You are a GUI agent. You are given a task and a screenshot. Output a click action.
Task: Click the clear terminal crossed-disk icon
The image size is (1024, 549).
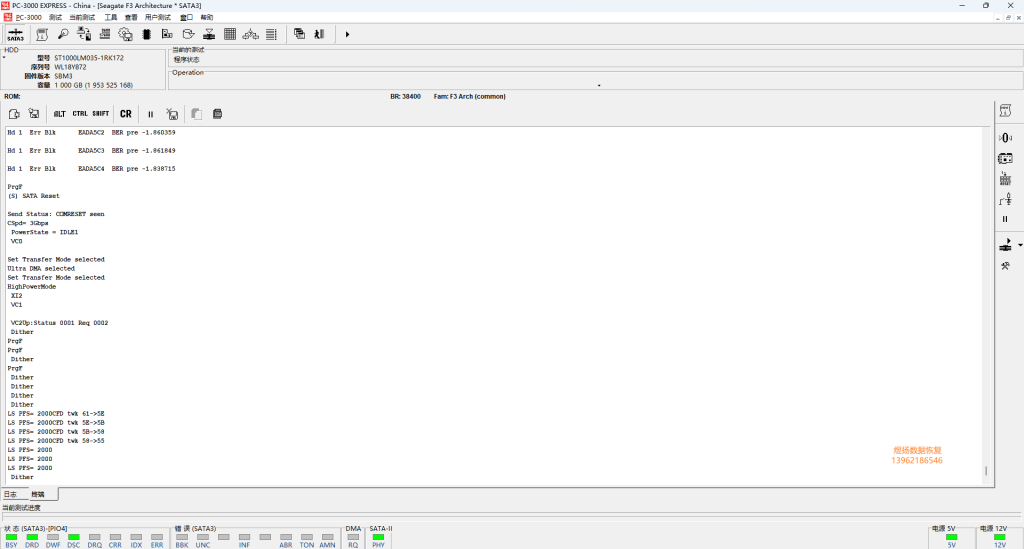[172, 114]
